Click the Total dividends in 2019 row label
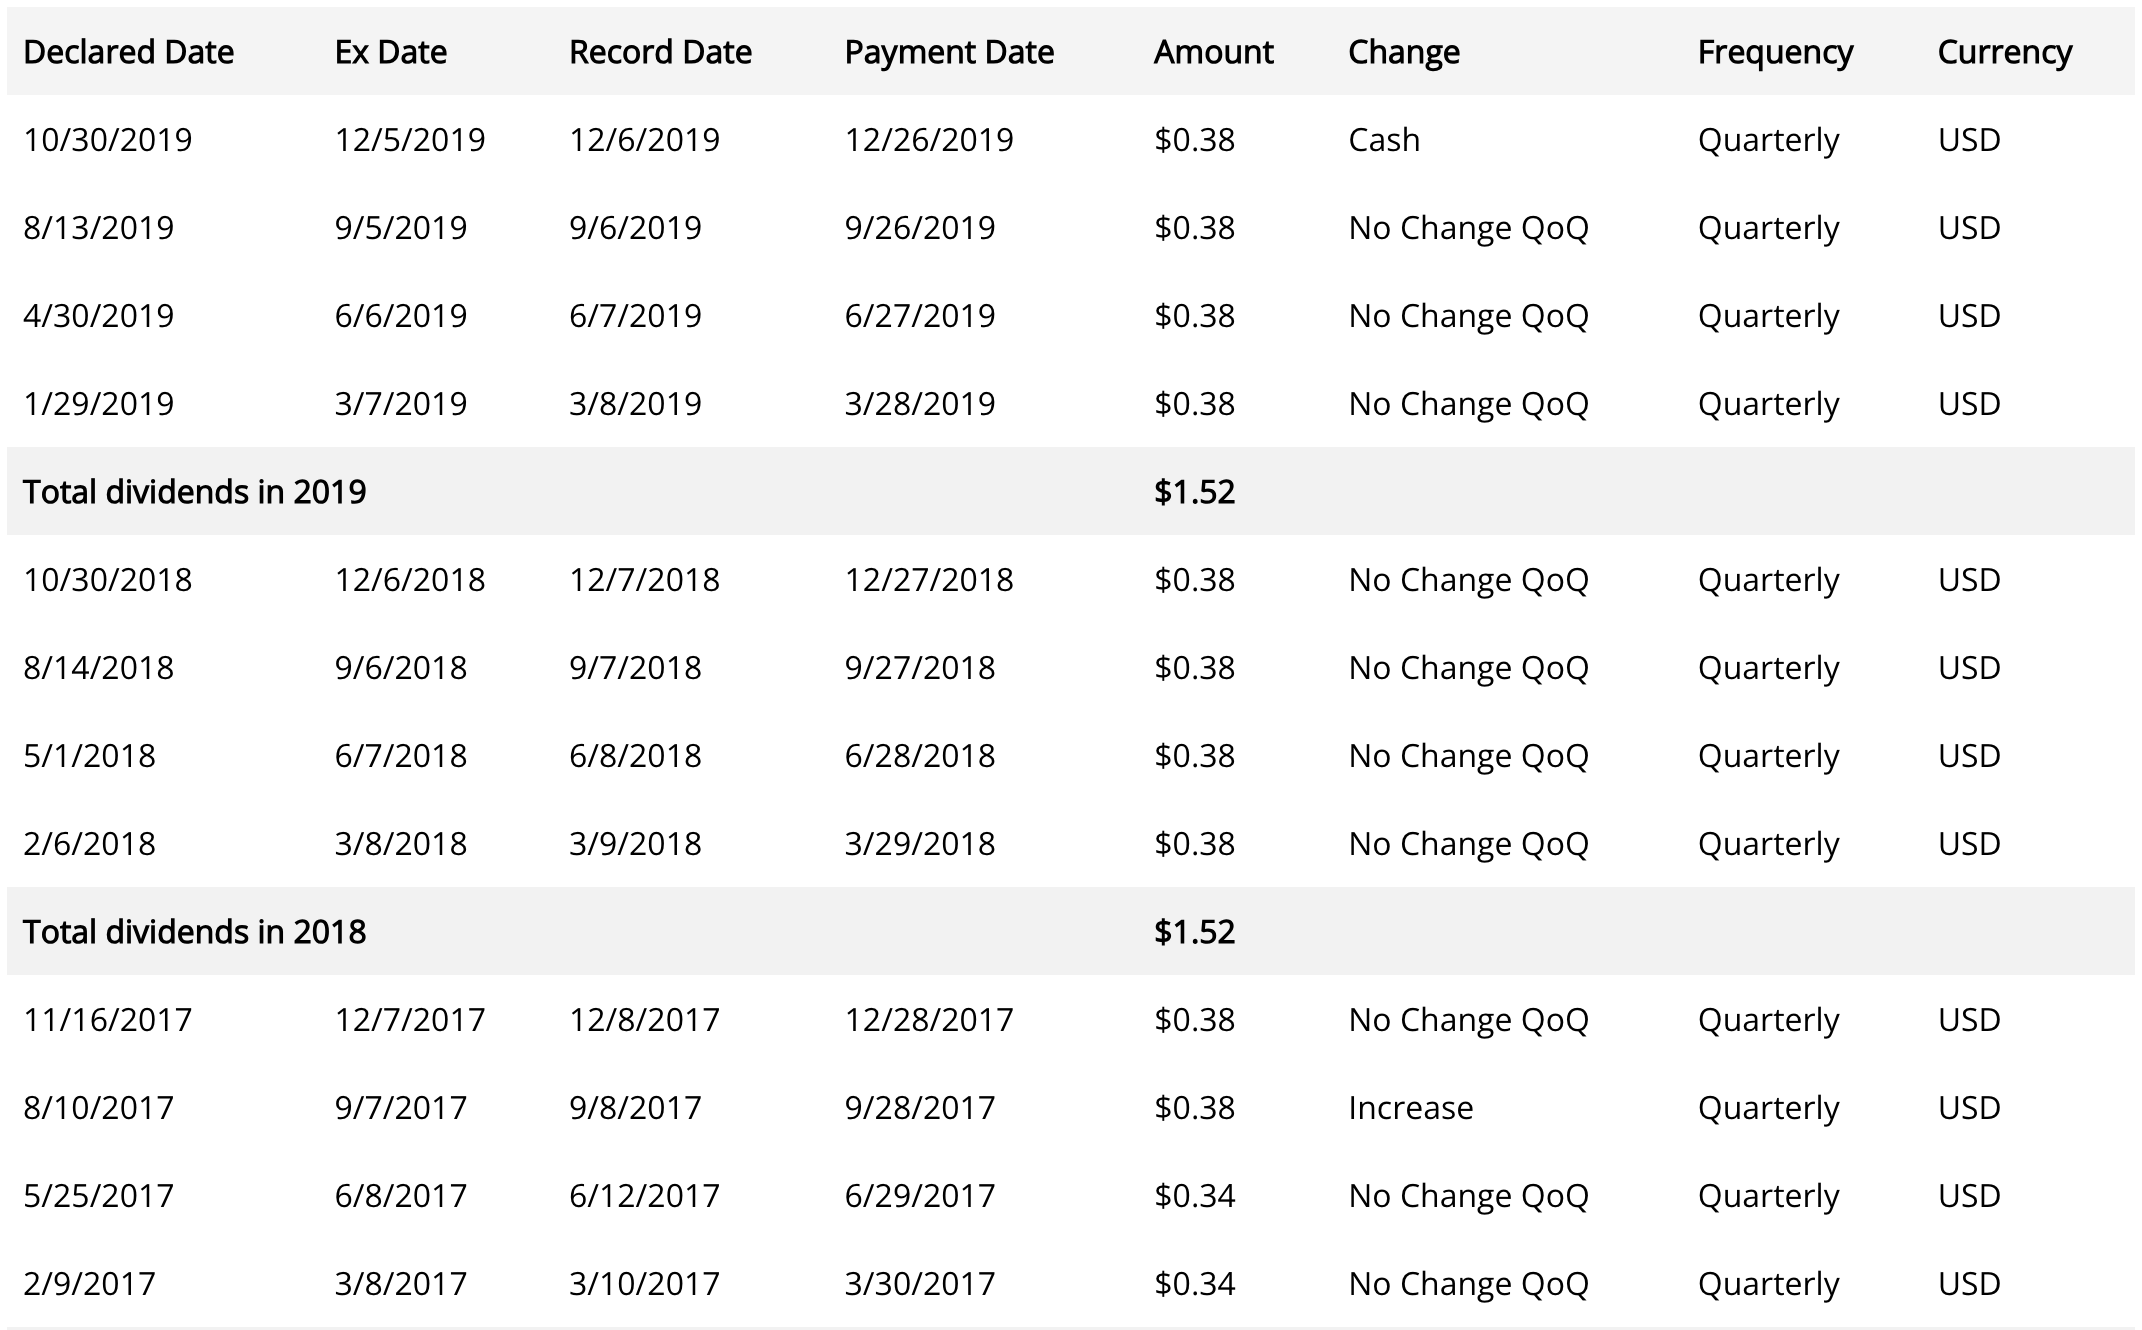 (x=194, y=492)
